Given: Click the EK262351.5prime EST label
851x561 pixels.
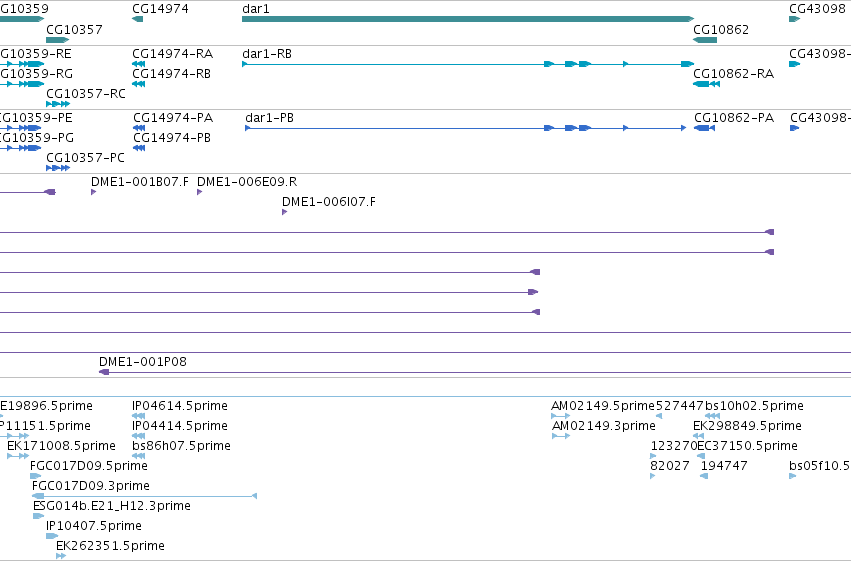Looking at the screenshot, I should [110, 546].
